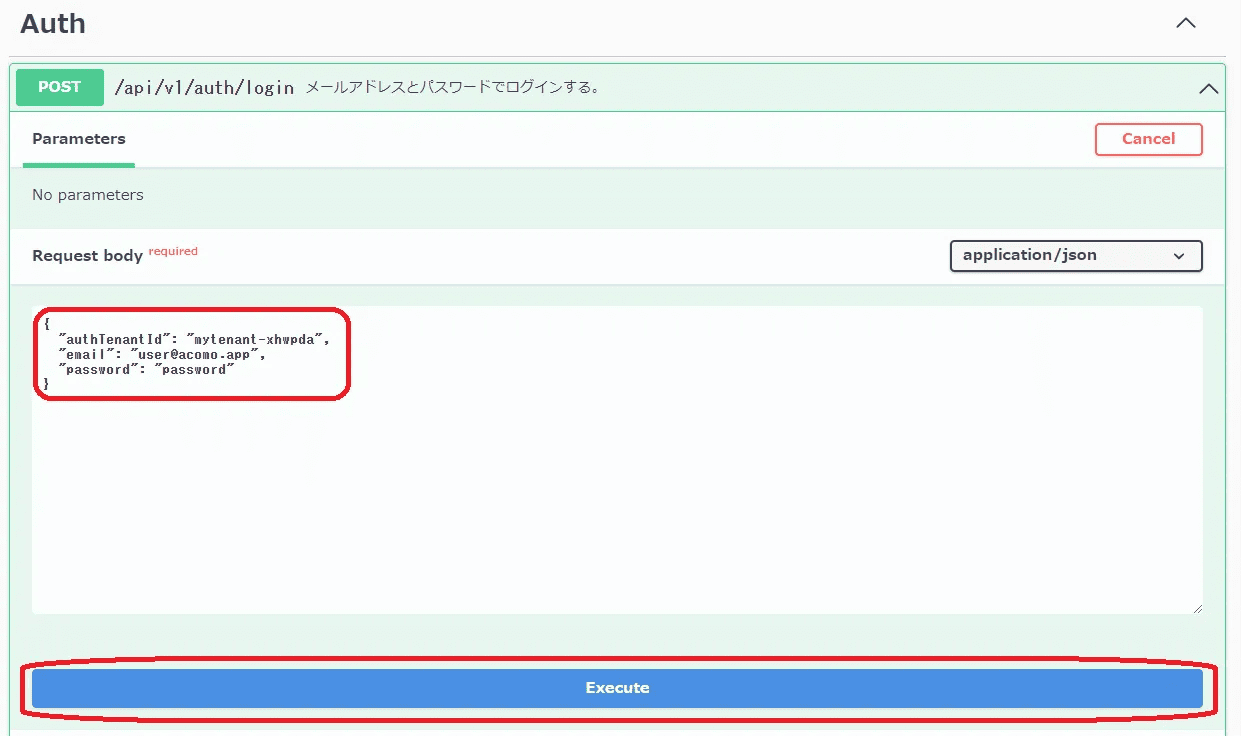The height and width of the screenshot is (736, 1241).
Task: Click the red required marker
Action: pos(173,251)
